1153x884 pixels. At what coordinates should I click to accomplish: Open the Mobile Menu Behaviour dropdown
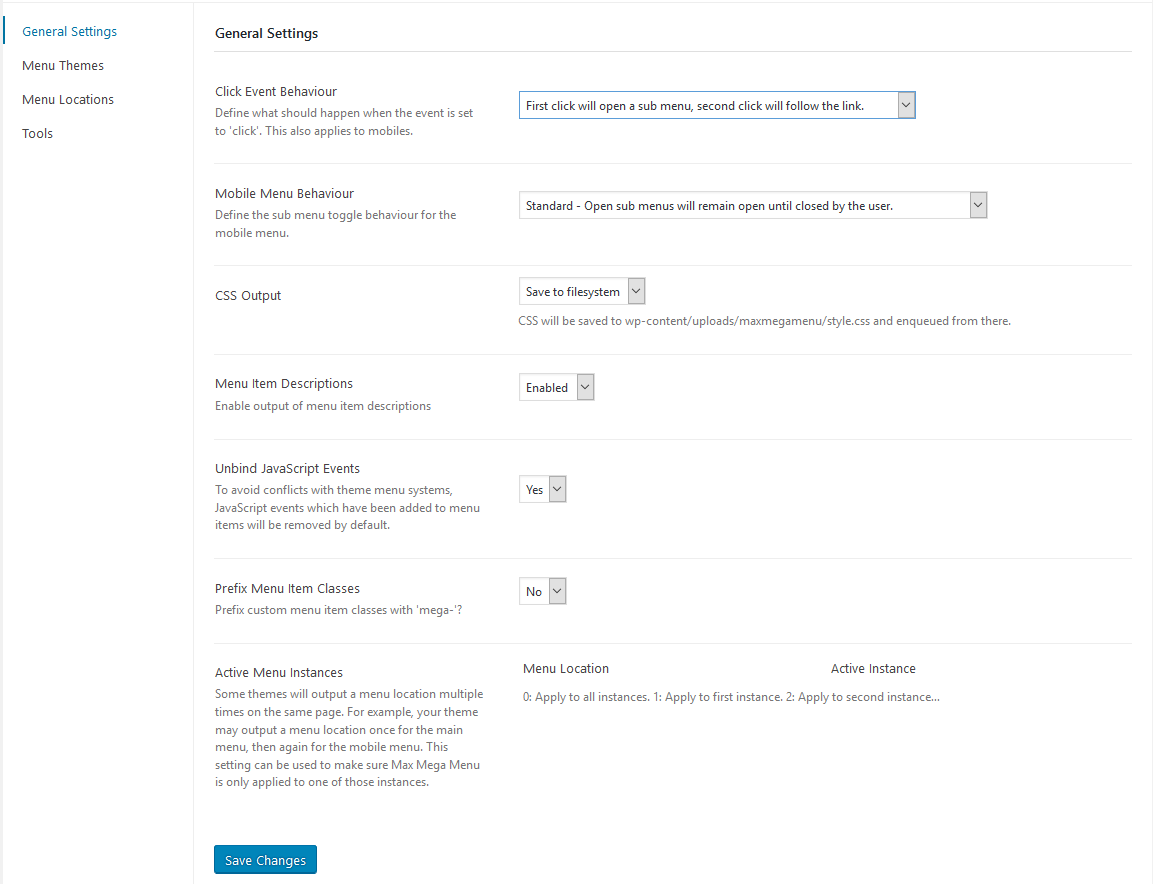(753, 205)
